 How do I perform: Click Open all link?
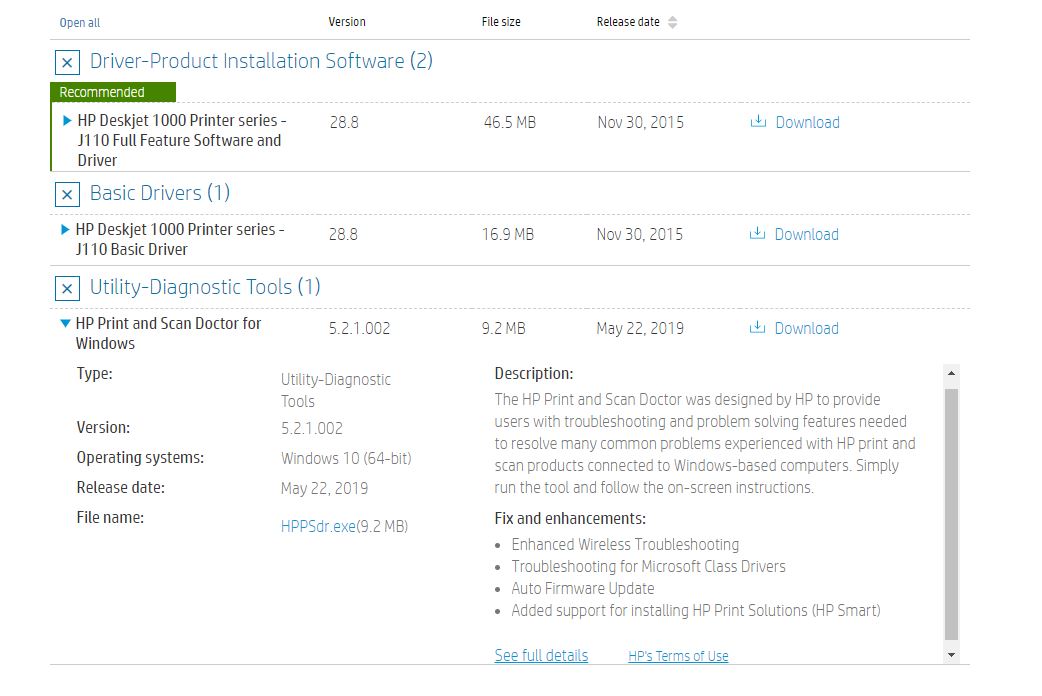80,22
